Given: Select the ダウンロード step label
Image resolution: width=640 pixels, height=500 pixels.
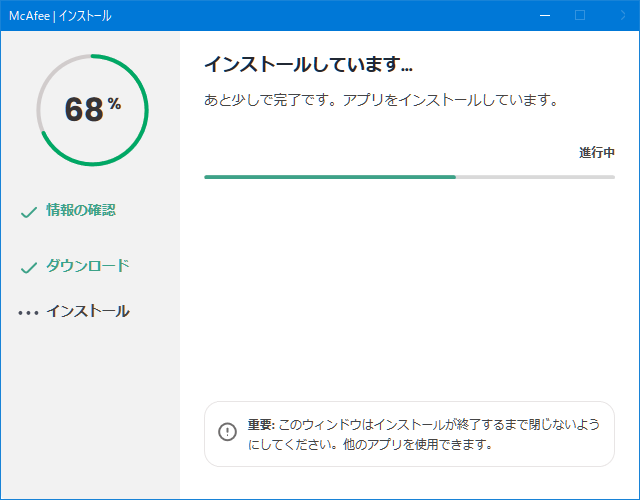Looking at the screenshot, I should pos(88,265).
